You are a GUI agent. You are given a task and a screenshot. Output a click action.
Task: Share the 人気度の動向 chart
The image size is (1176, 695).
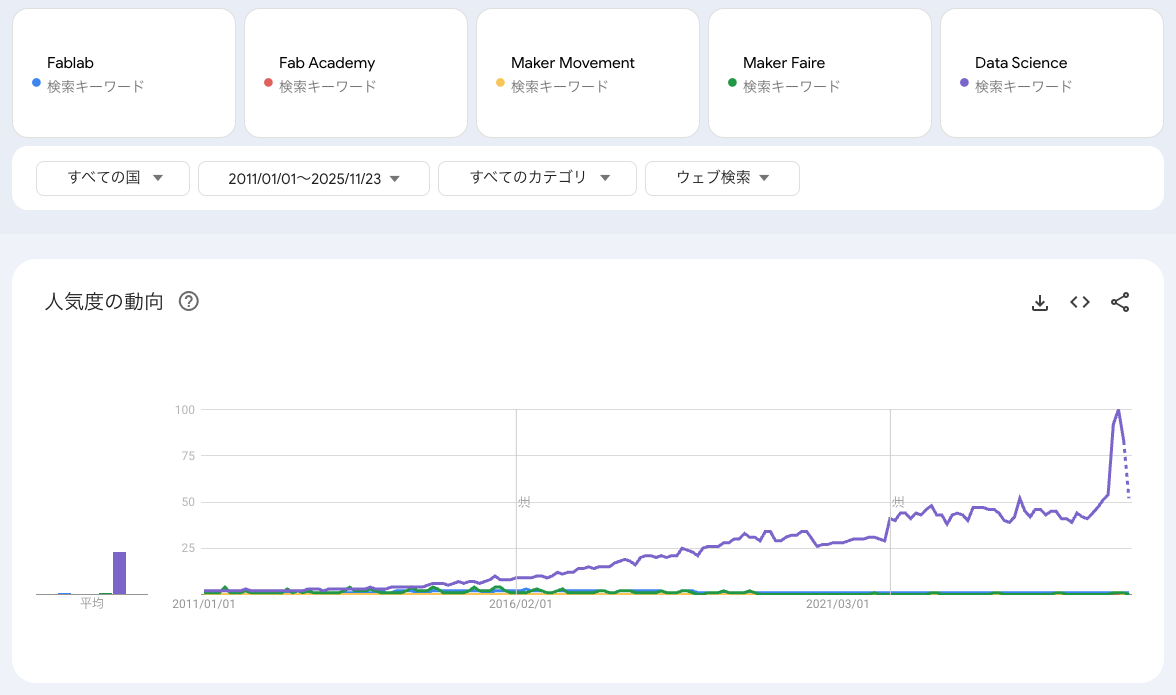[1120, 302]
